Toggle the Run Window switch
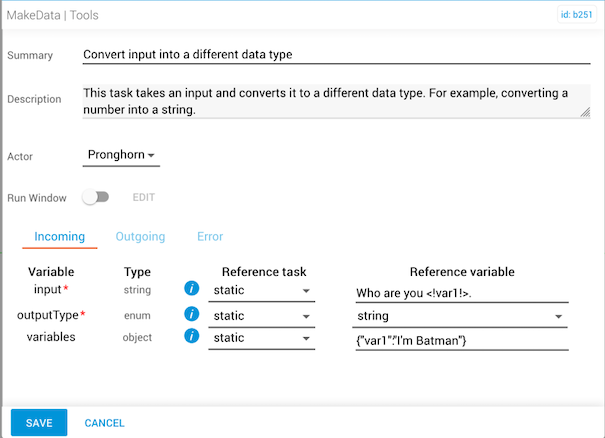 [95, 198]
